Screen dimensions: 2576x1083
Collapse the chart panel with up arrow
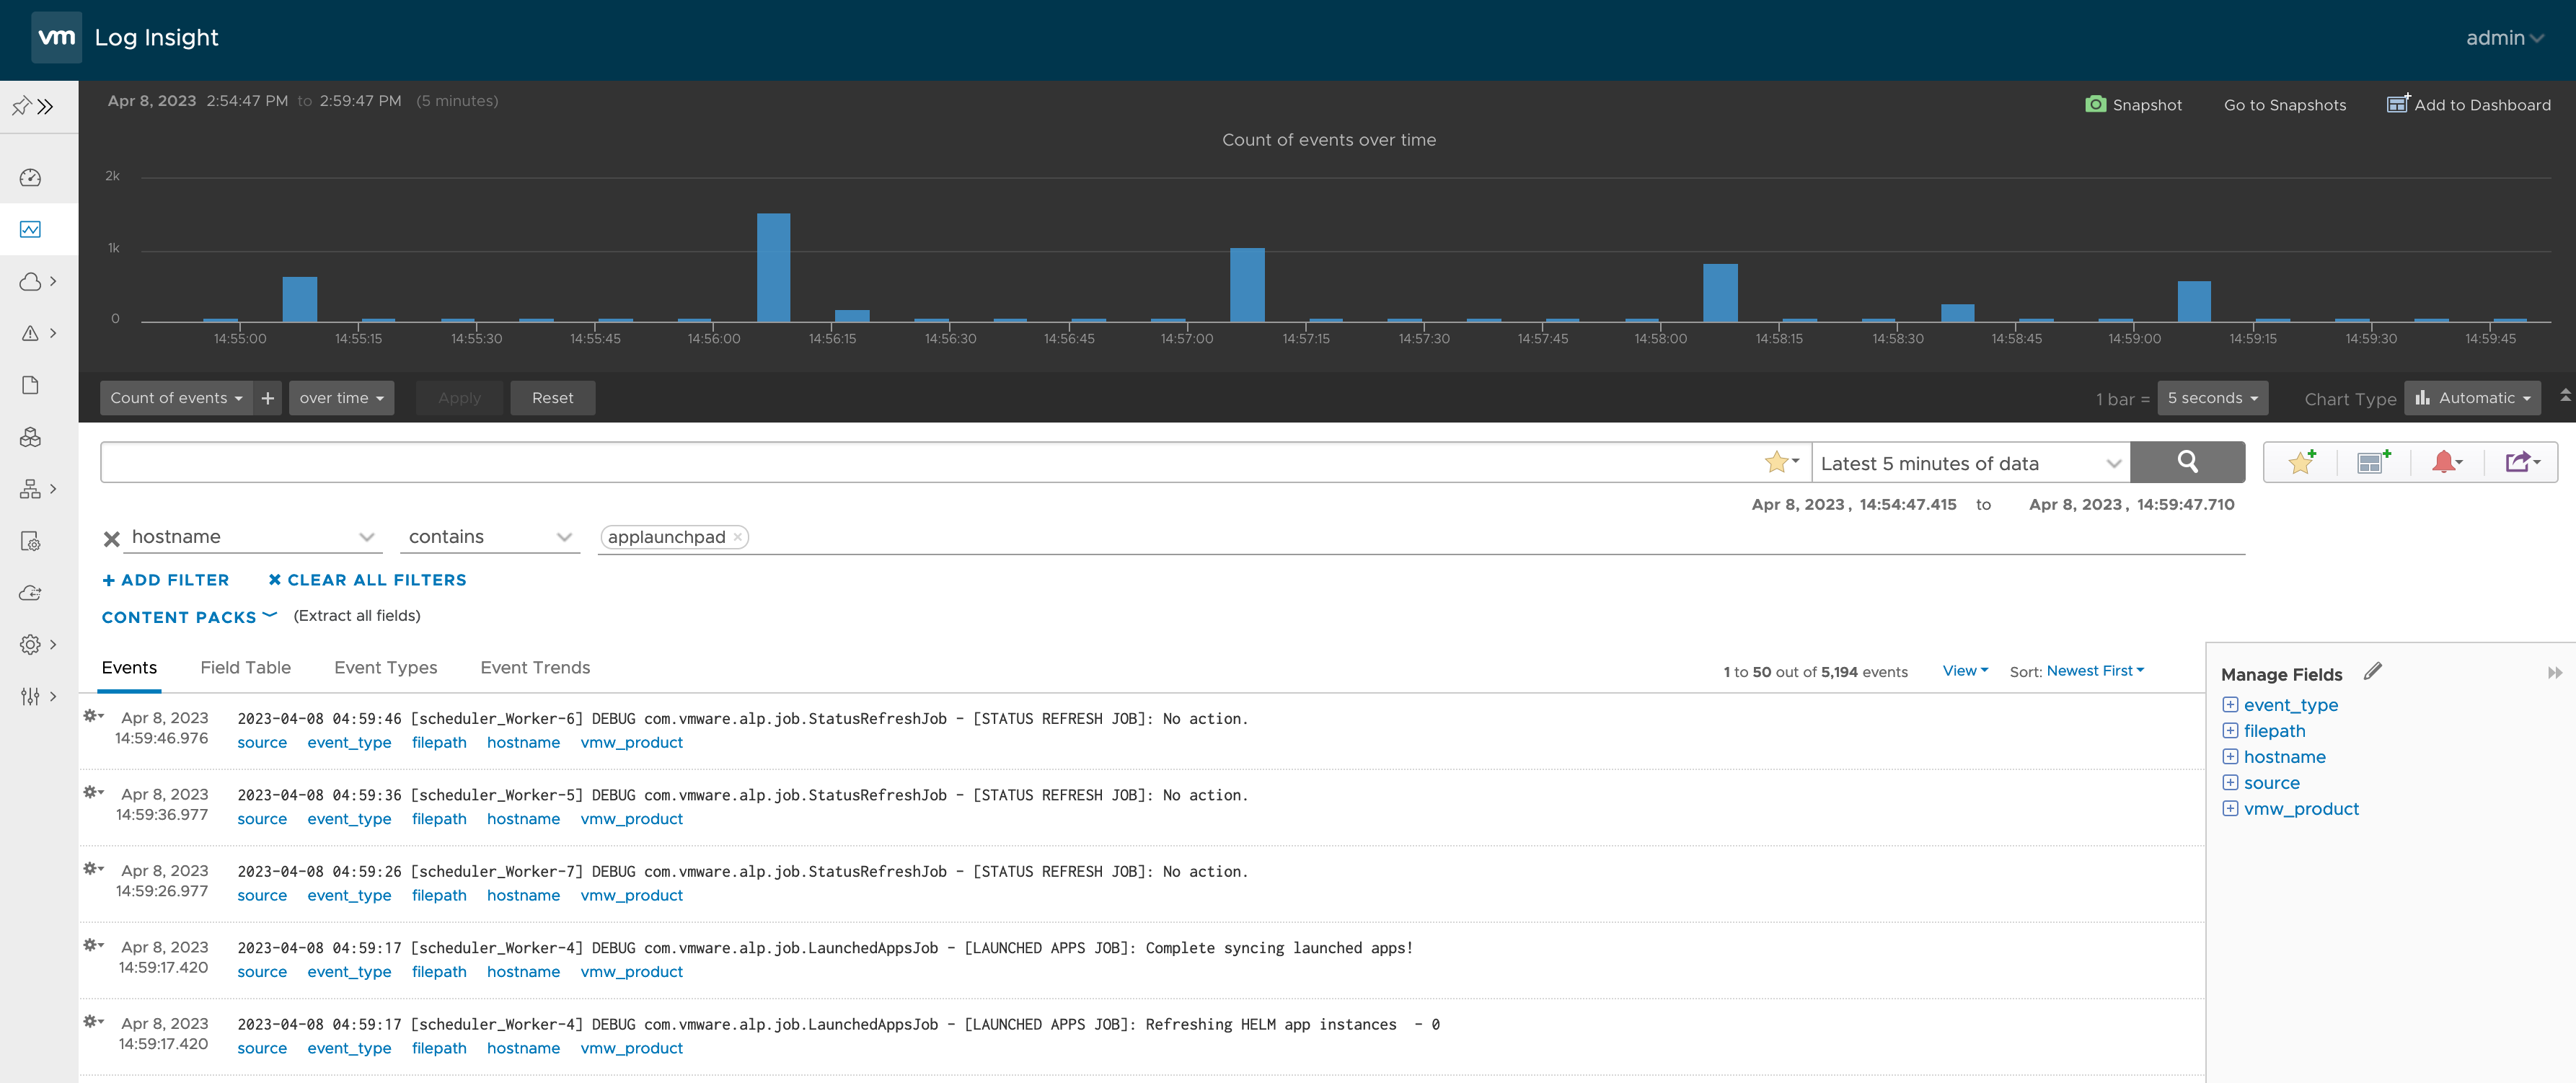(2564, 396)
